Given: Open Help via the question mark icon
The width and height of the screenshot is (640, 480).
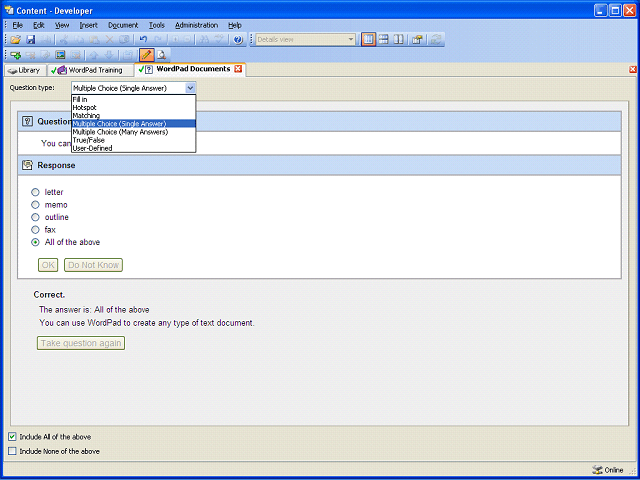Looking at the screenshot, I should (x=238, y=40).
